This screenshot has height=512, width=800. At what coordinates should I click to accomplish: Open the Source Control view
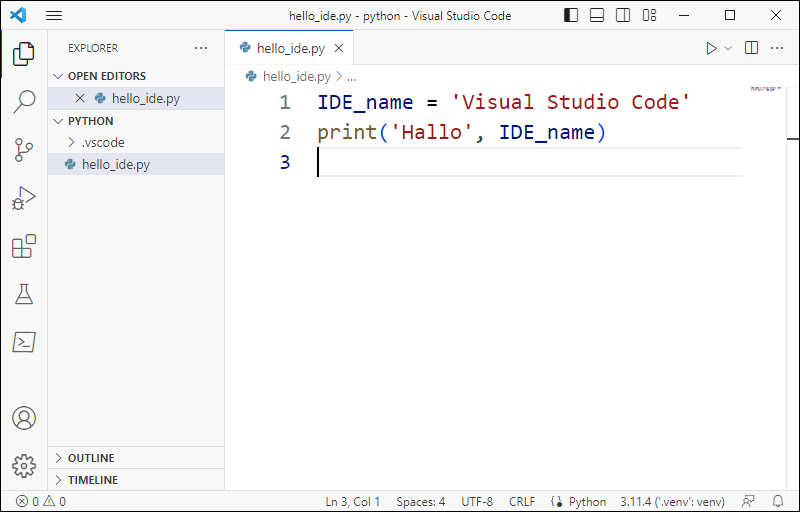click(23, 150)
